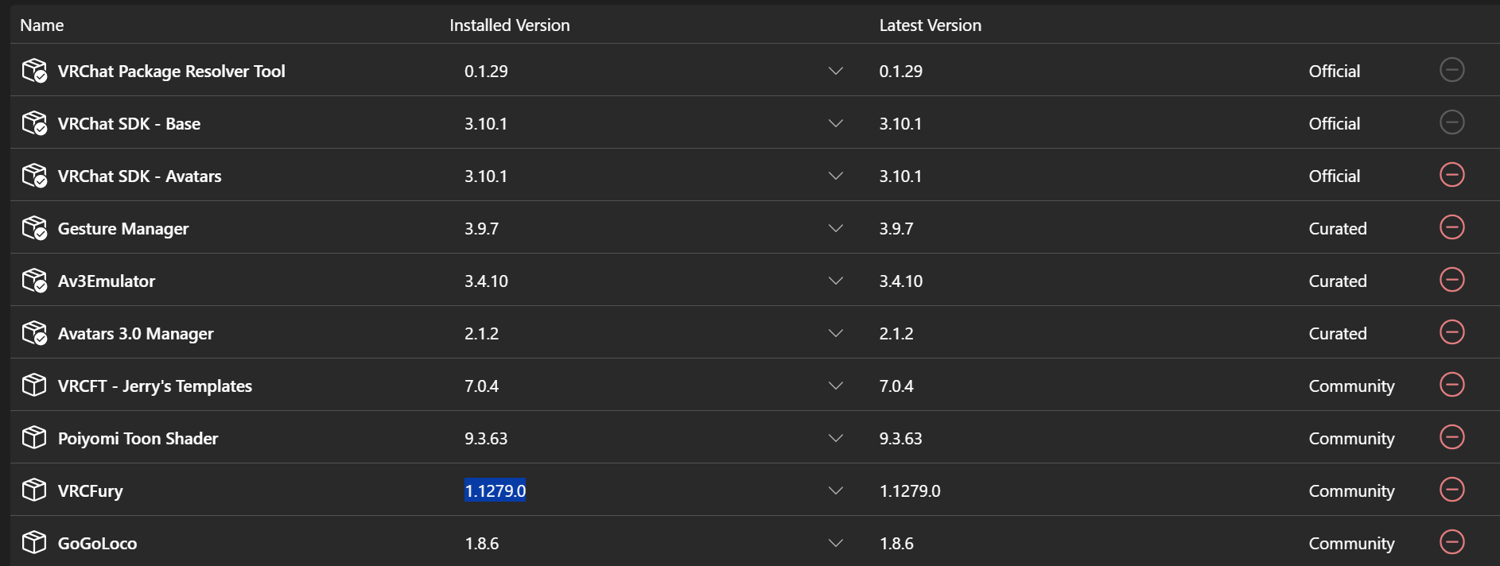The width and height of the screenshot is (1500, 566).
Task: Remove VRChat SDK - Avatars package
Action: coord(1452,175)
